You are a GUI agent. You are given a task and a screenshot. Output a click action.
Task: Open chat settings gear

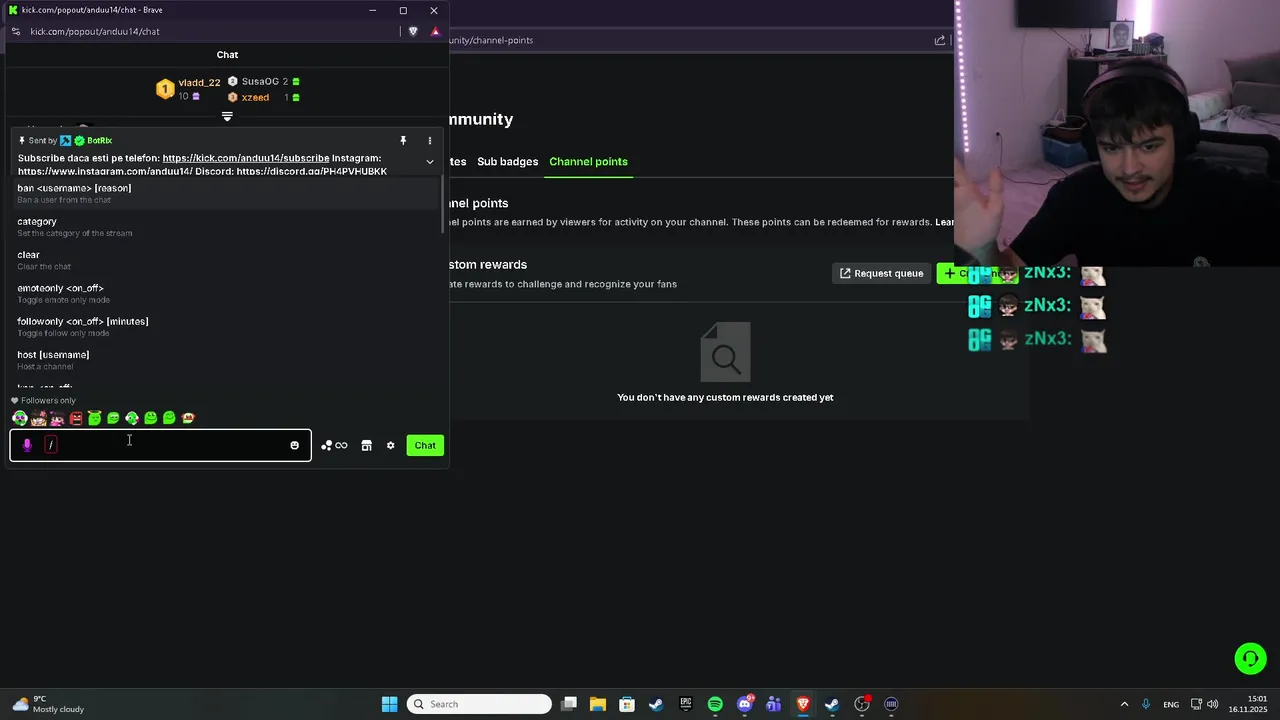coord(390,445)
